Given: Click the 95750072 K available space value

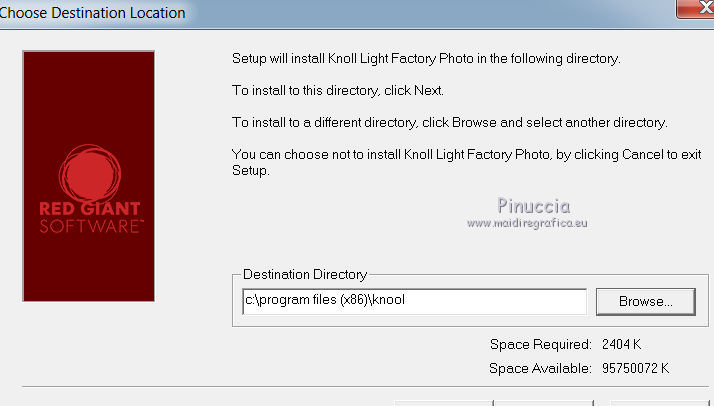Looking at the screenshot, I should coord(632,368).
